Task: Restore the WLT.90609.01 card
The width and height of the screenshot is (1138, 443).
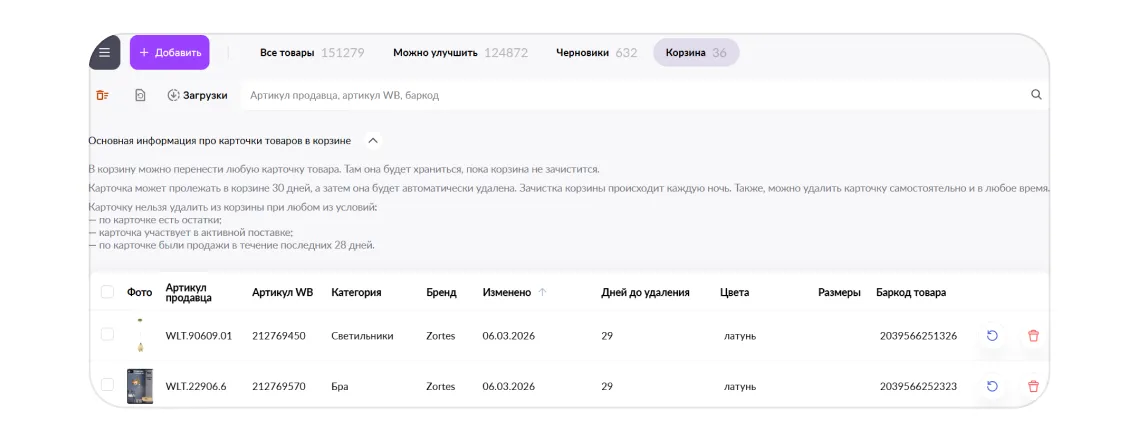Action: [x=992, y=336]
